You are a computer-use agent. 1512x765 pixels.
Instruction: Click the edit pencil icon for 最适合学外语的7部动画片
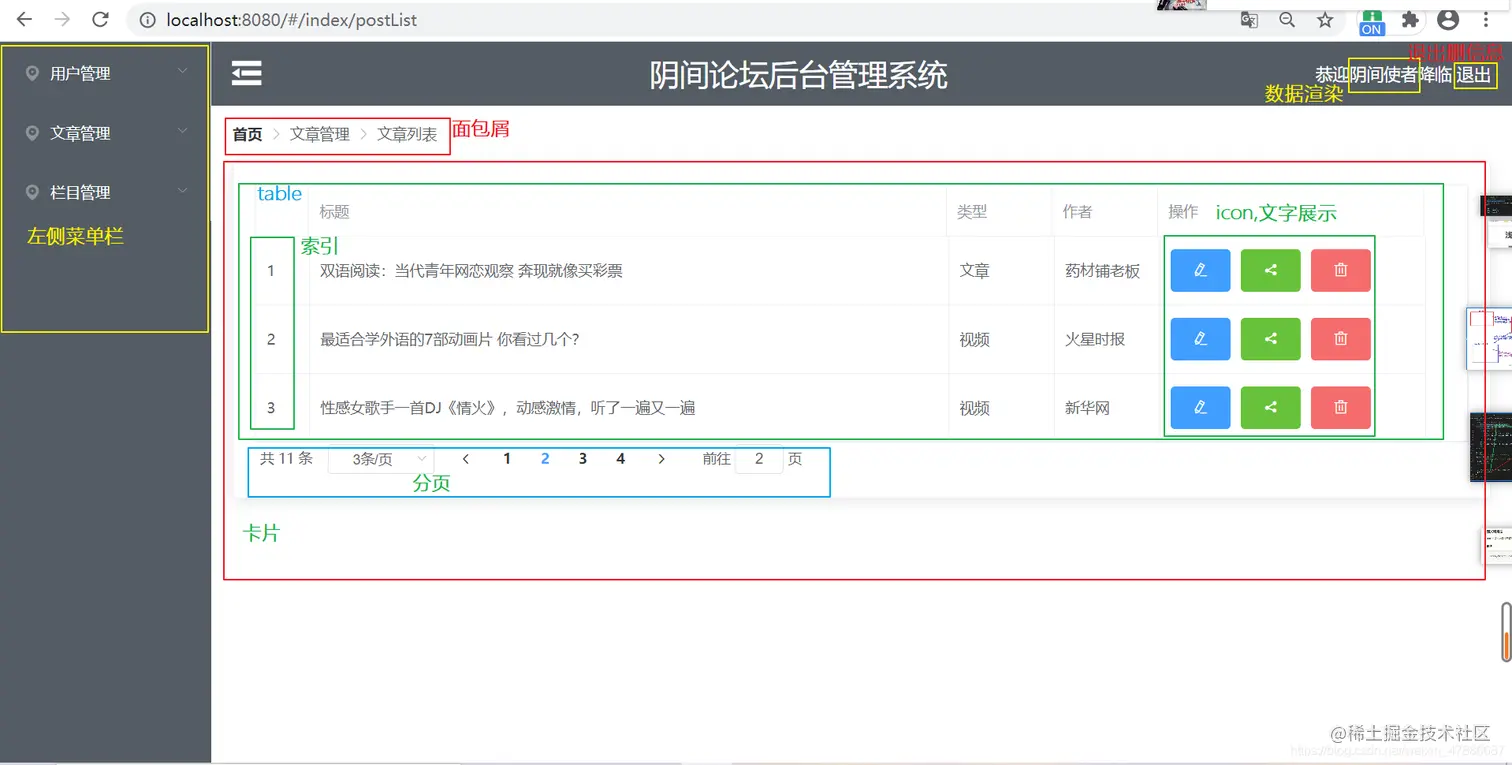(1199, 339)
